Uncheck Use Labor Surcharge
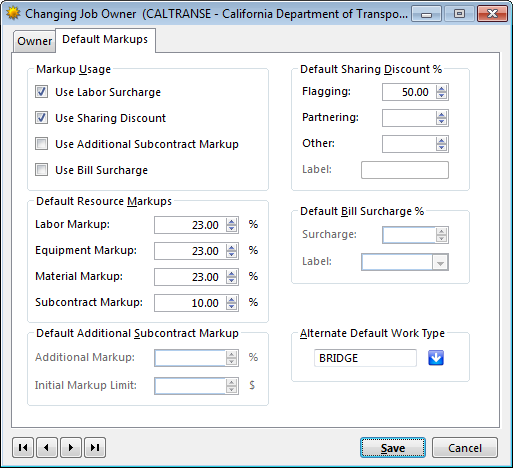Screen dimensions: 513x468 click(x=41, y=92)
